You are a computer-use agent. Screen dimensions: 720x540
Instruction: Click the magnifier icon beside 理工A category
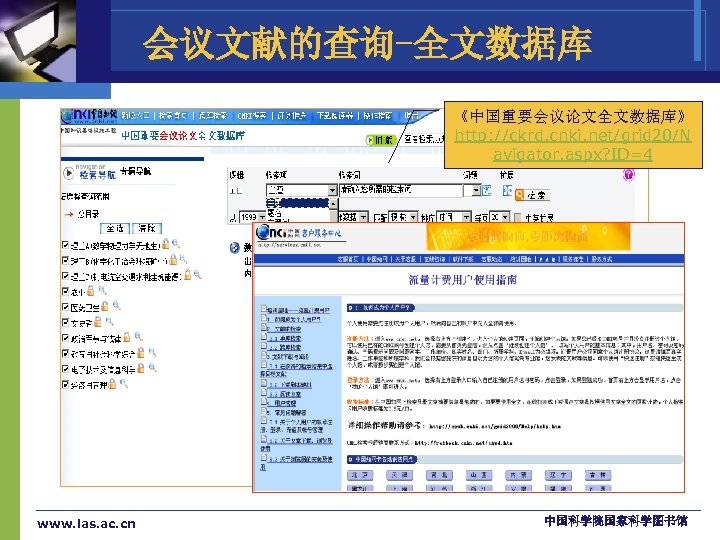click(x=176, y=243)
